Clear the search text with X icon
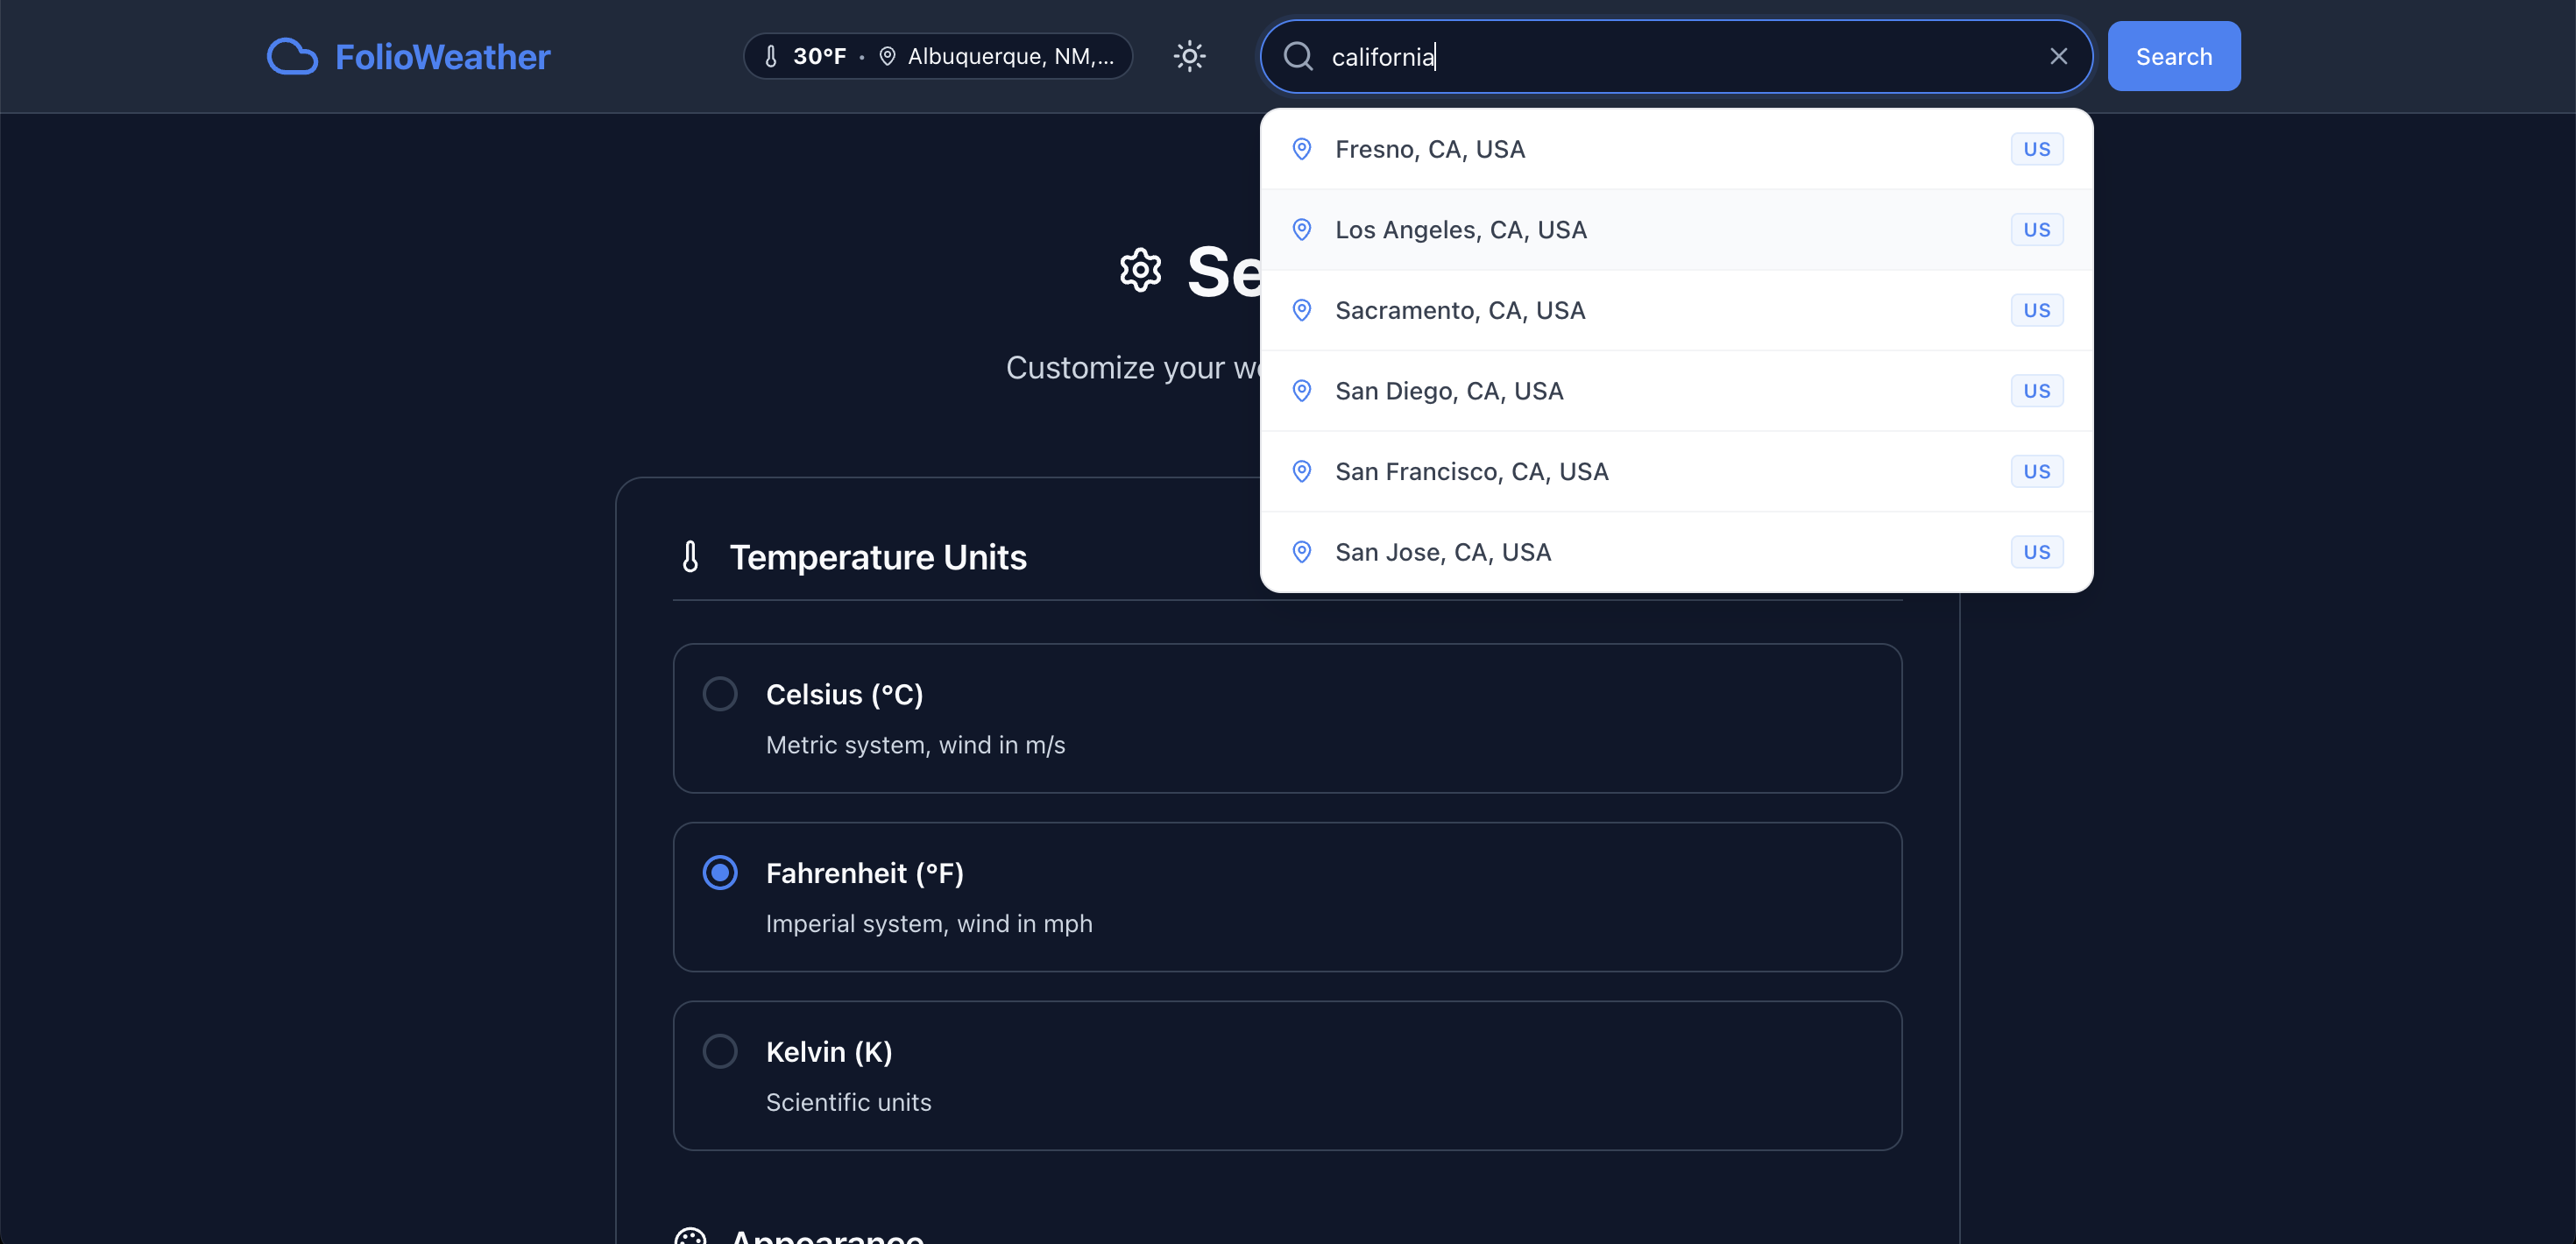 coord(2058,57)
